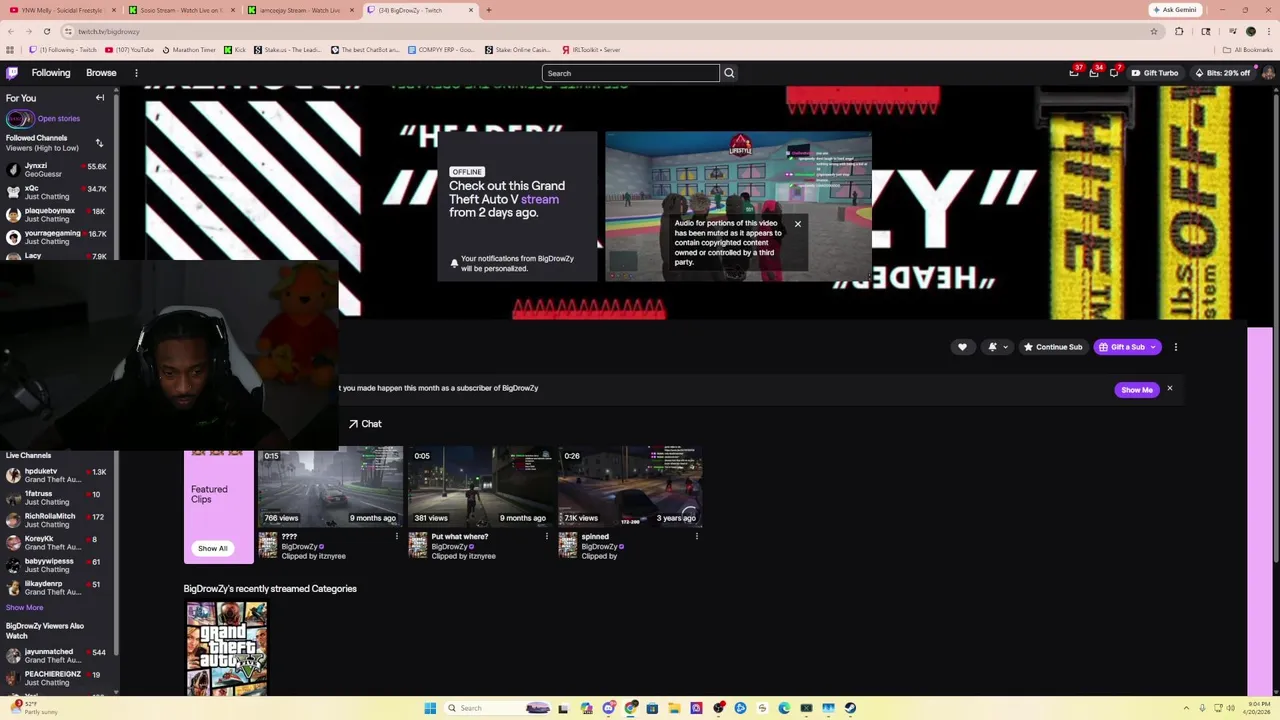This screenshot has height=720, width=1280.
Task: Click the heart follow icon for BigDrowZy
Action: click(962, 347)
